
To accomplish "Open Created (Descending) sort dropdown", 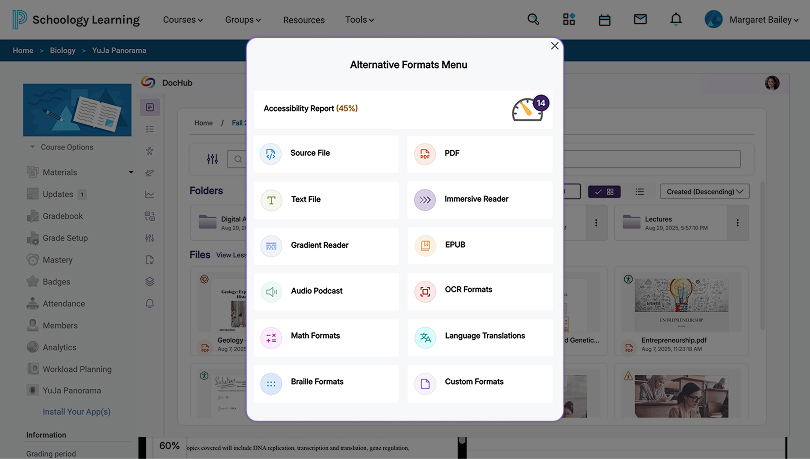I will click(x=705, y=192).
